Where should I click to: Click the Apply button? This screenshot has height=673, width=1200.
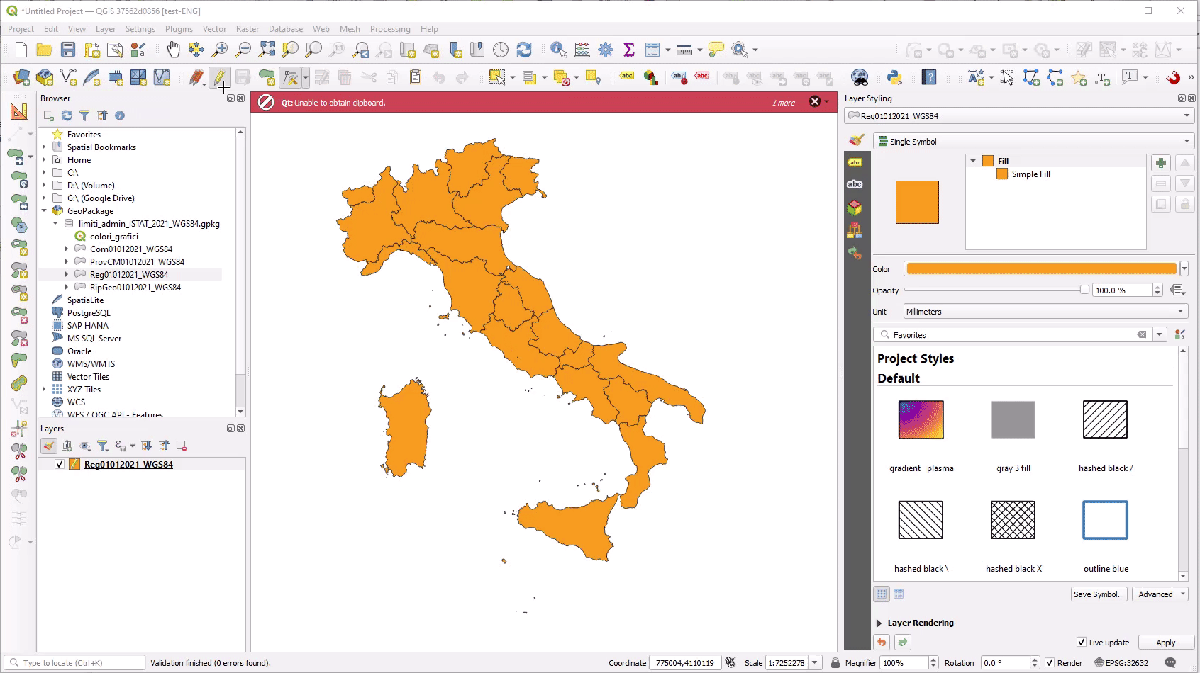pyautogui.click(x=1165, y=642)
